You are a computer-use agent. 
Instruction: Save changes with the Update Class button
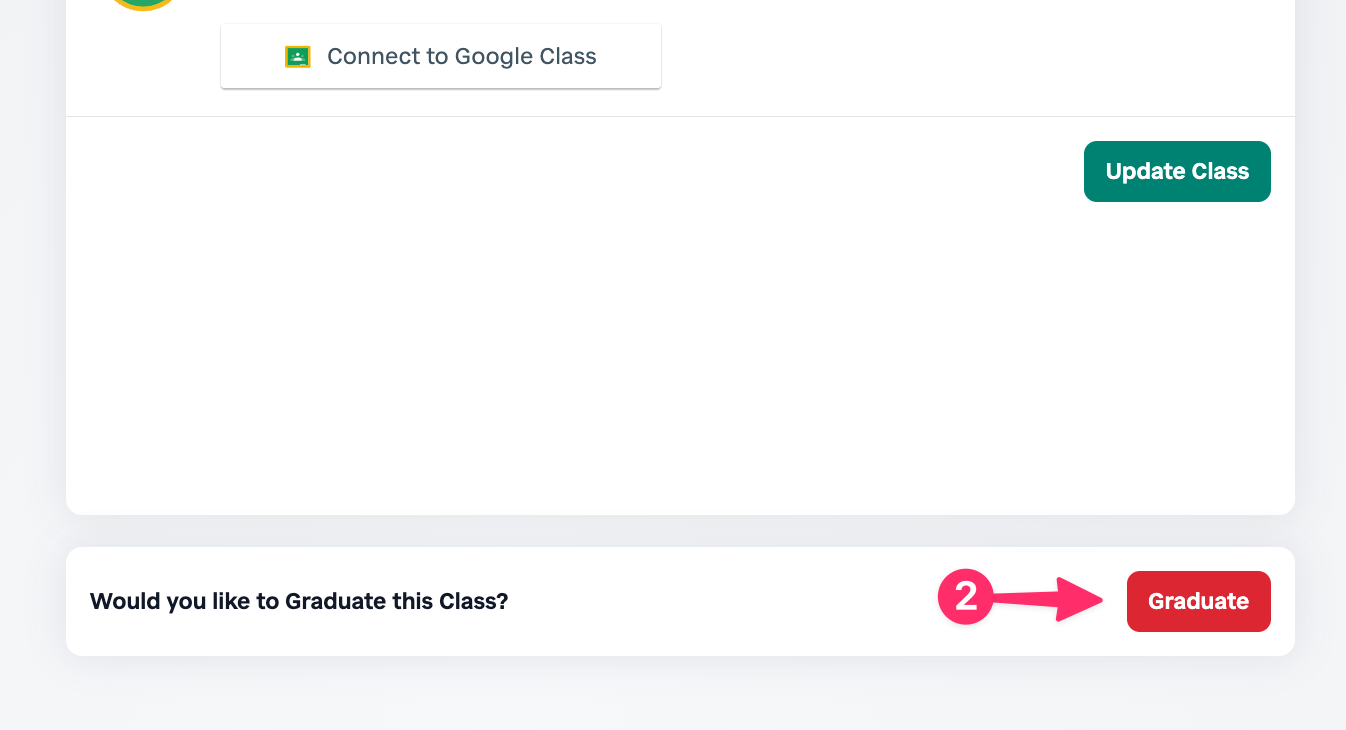point(1177,171)
